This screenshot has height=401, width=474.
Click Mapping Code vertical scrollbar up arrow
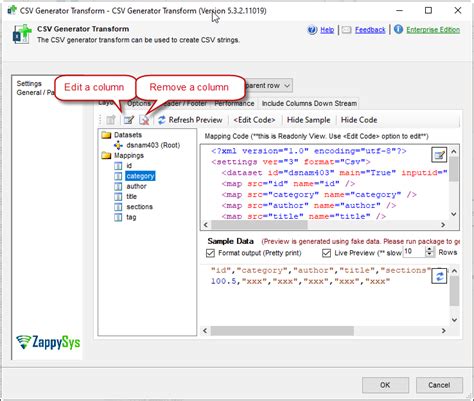pos(453,152)
